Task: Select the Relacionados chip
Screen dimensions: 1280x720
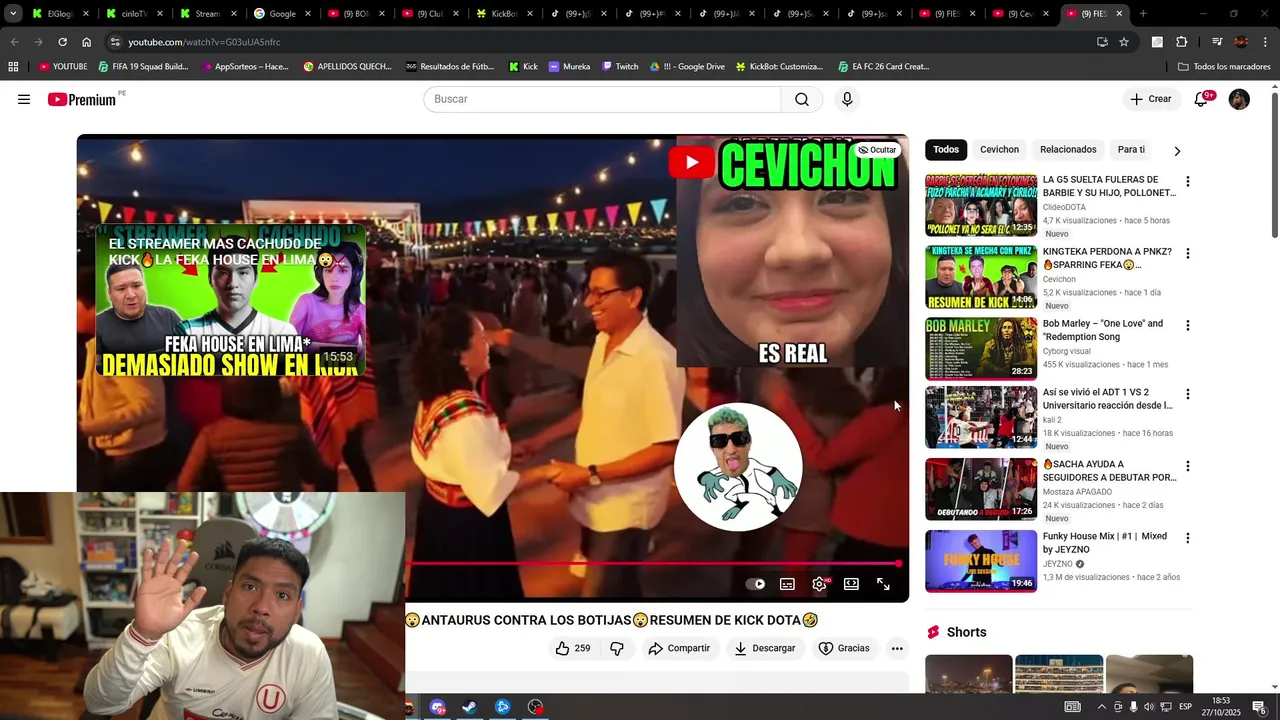Action: 1068,150
